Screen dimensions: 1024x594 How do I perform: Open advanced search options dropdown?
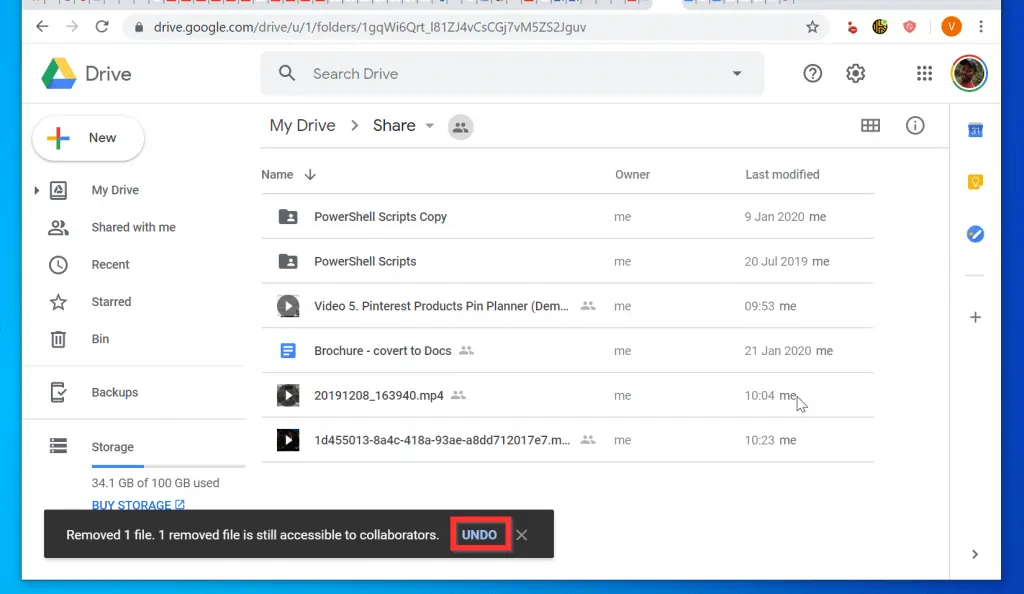tap(737, 73)
